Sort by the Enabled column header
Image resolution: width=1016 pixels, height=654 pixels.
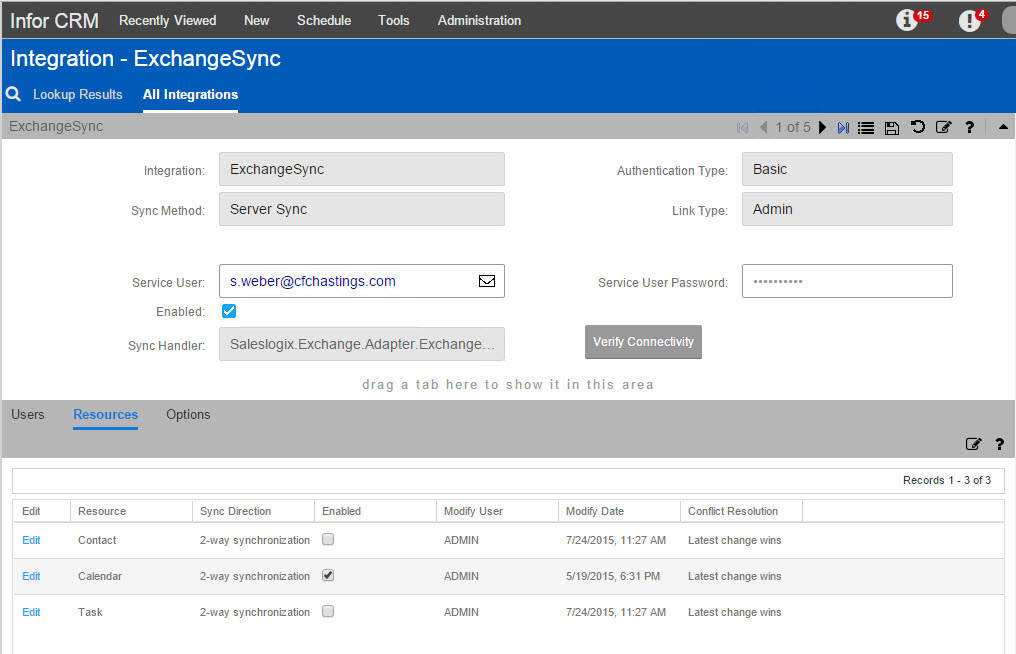tap(341, 511)
